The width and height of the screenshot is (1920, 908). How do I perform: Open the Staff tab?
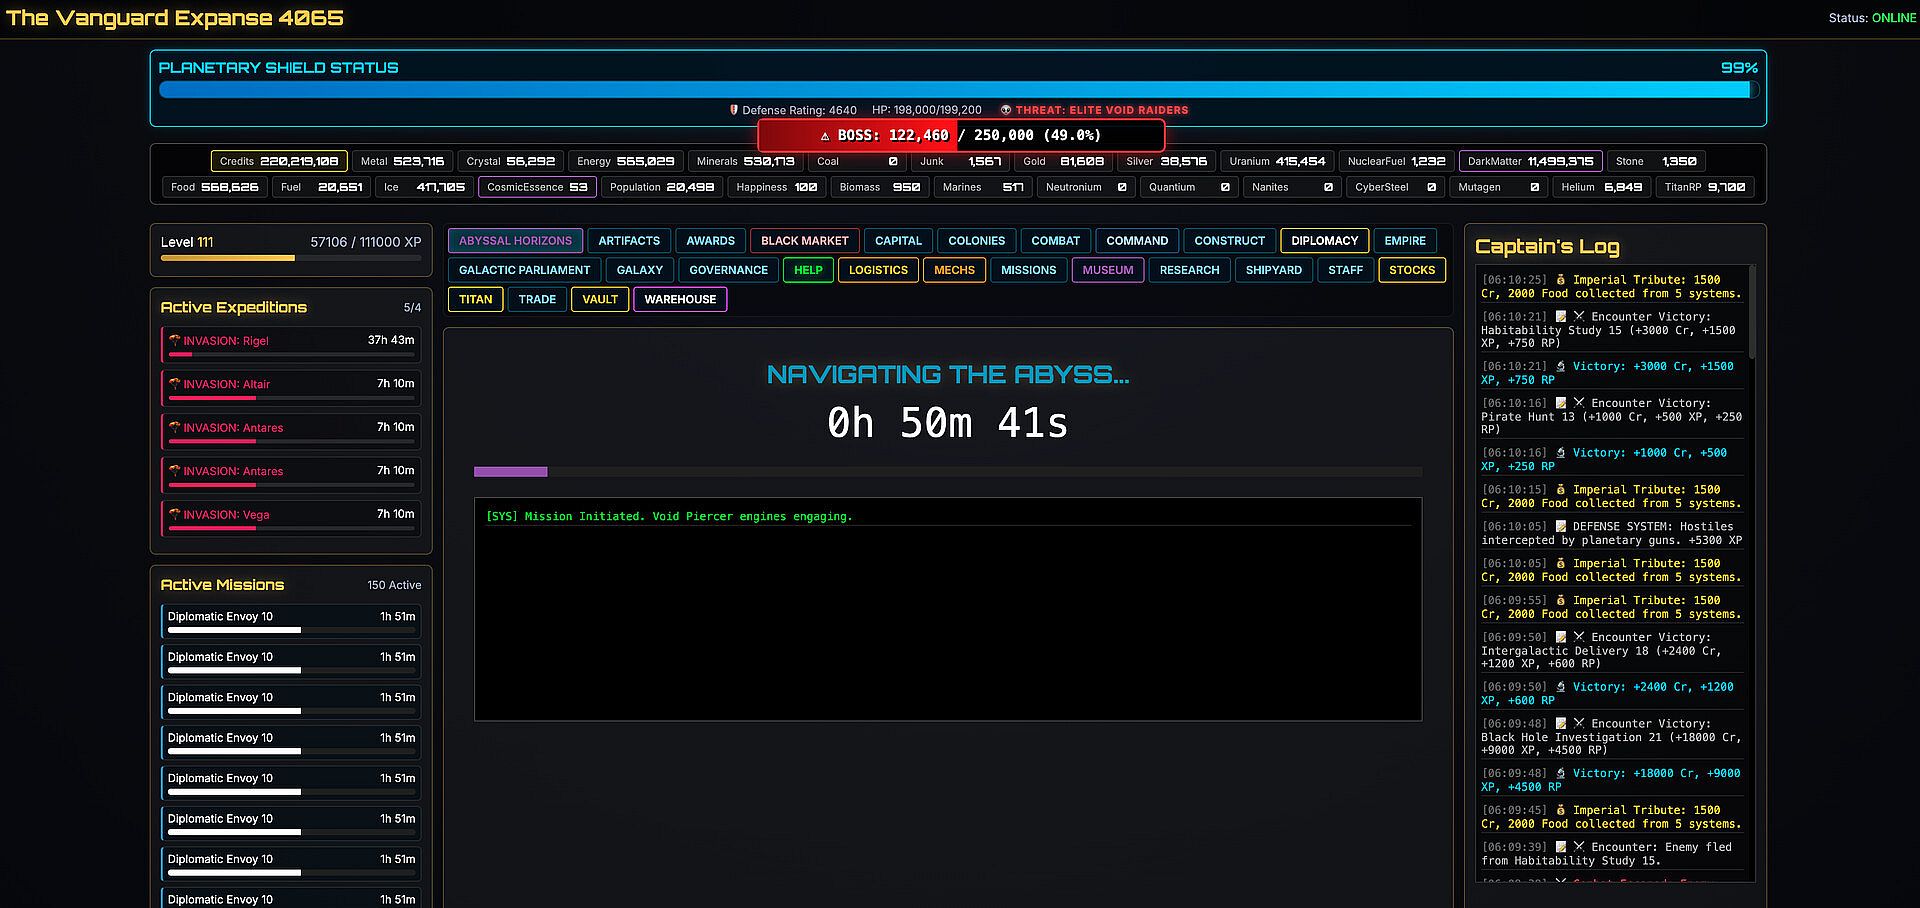pyautogui.click(x=1345, y=270)
